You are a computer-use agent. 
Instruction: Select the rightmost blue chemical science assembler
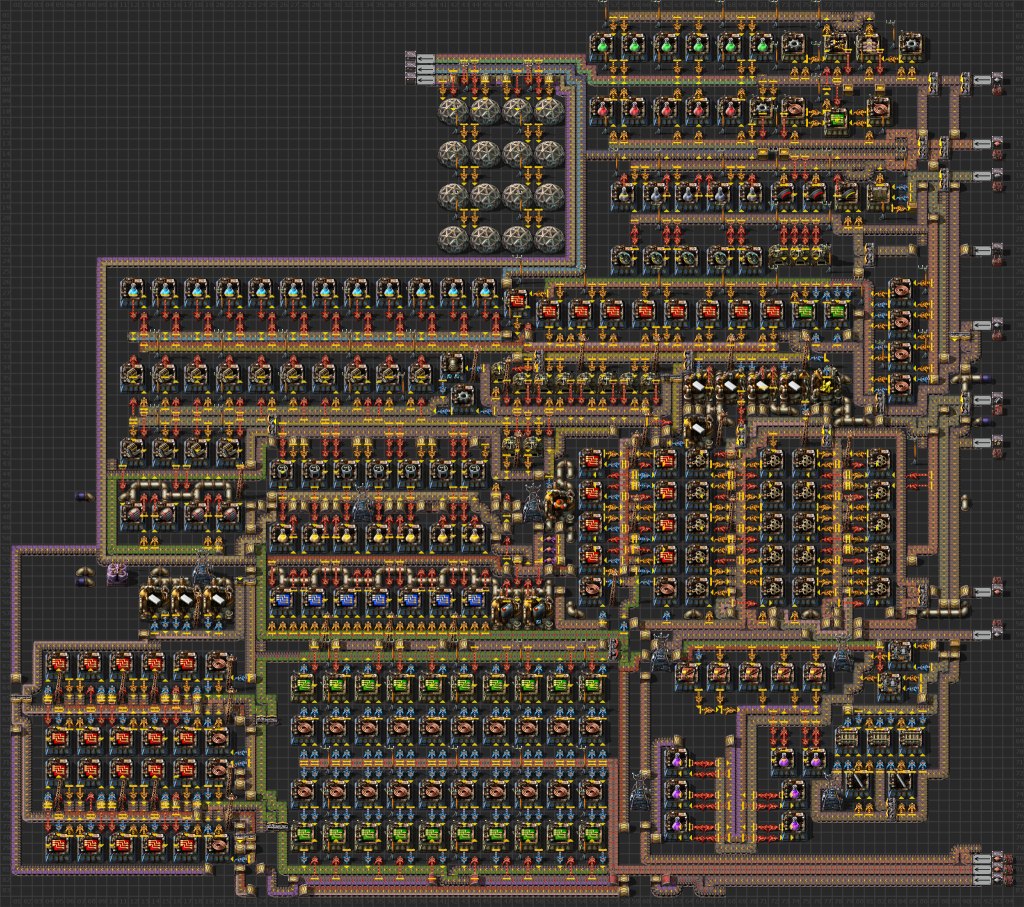(485, 292)
